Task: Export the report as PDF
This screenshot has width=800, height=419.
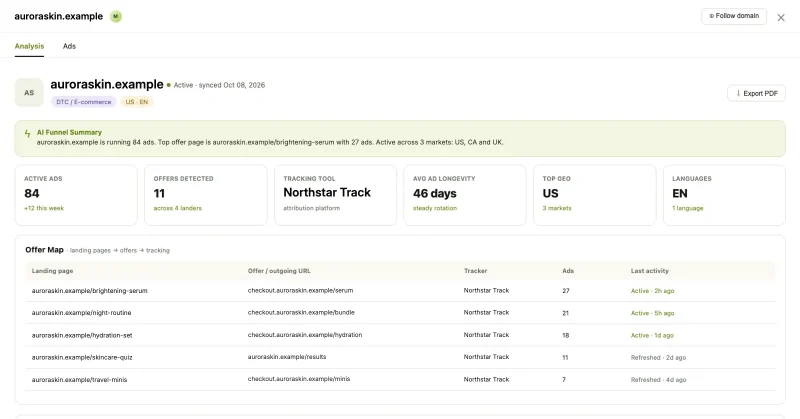Action: point(756,93)
